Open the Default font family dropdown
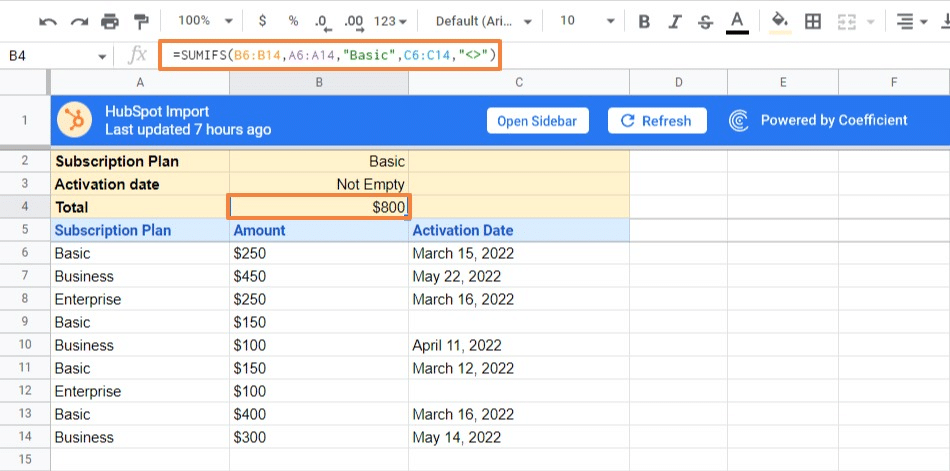The image size is (950, 471). (x=485, y=21)
